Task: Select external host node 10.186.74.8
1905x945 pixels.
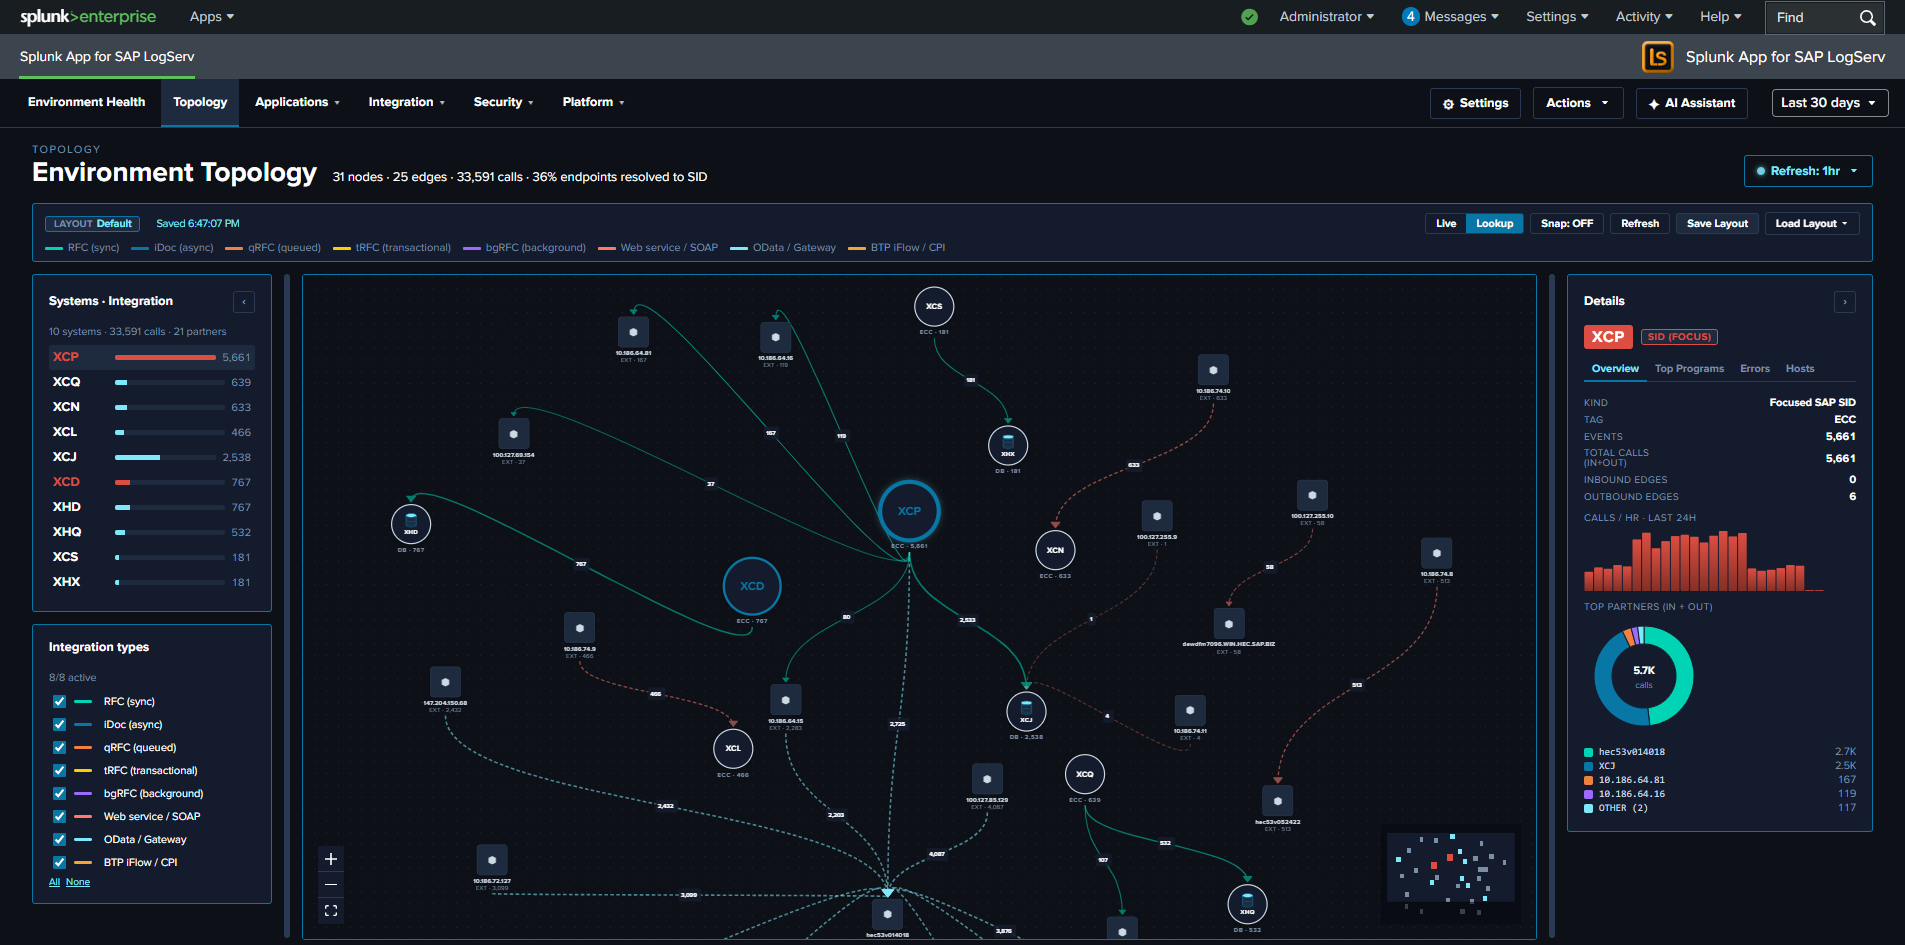Action: point(1437,553)
